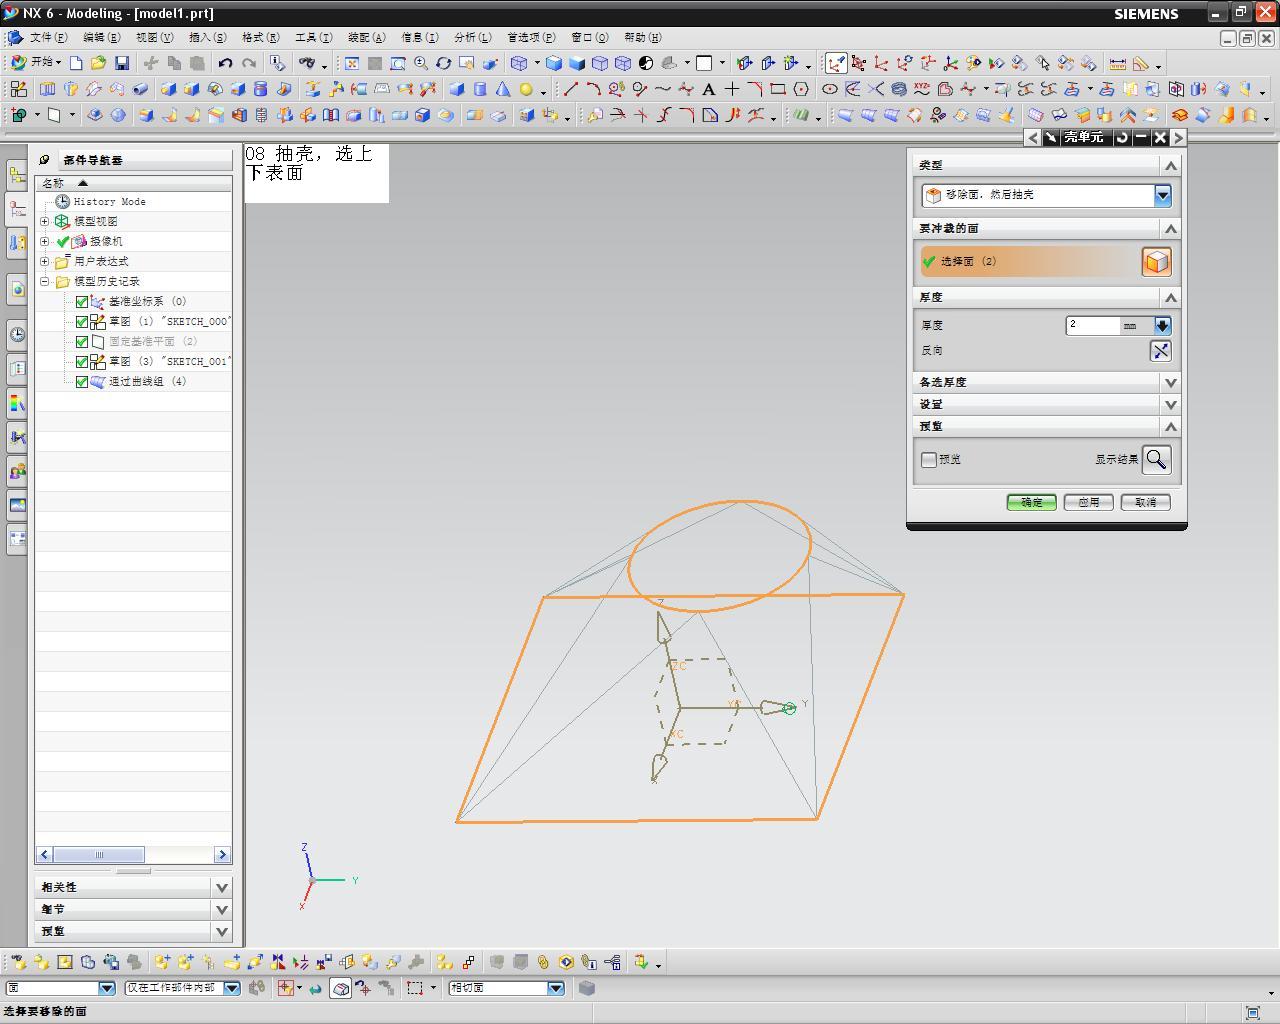1280x1024 pixels.
Task: Select the 用户表达式 tree item
Action: coord(101,261)
